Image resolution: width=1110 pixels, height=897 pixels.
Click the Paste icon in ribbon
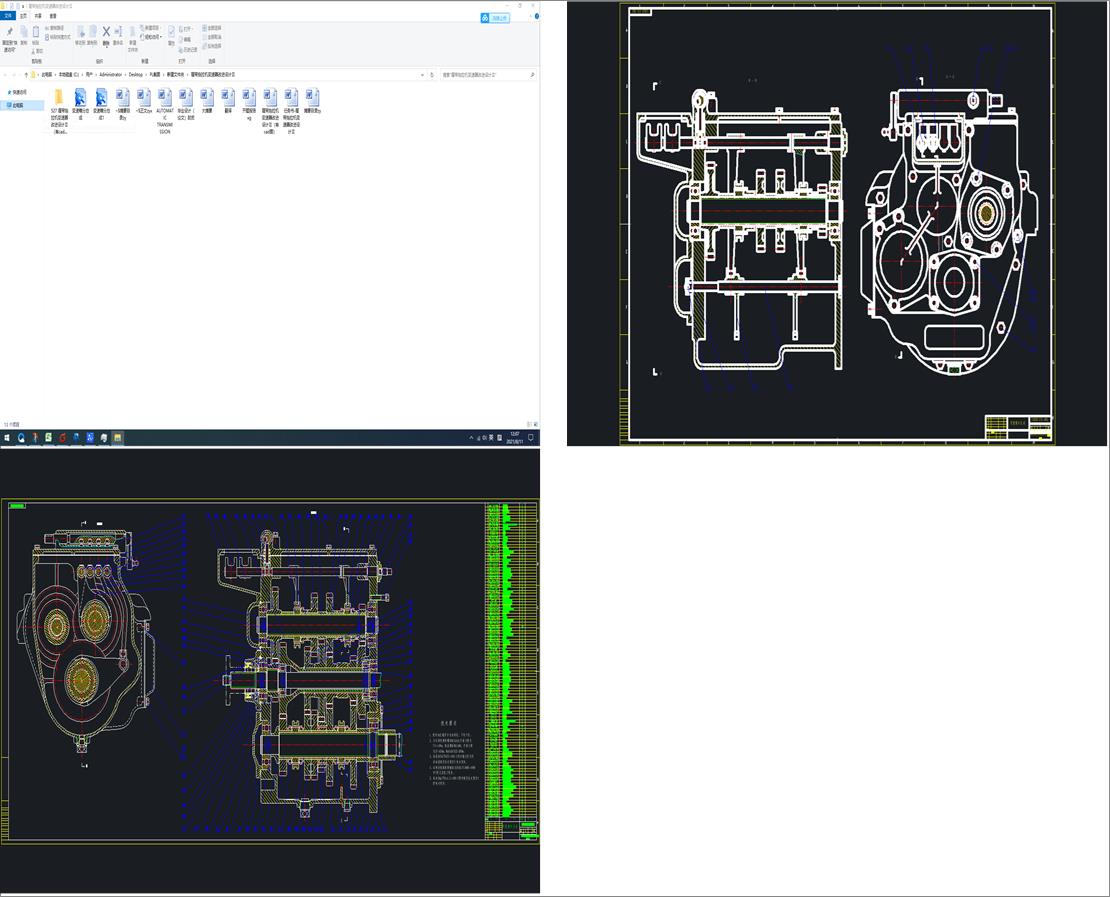pos(35,34)
